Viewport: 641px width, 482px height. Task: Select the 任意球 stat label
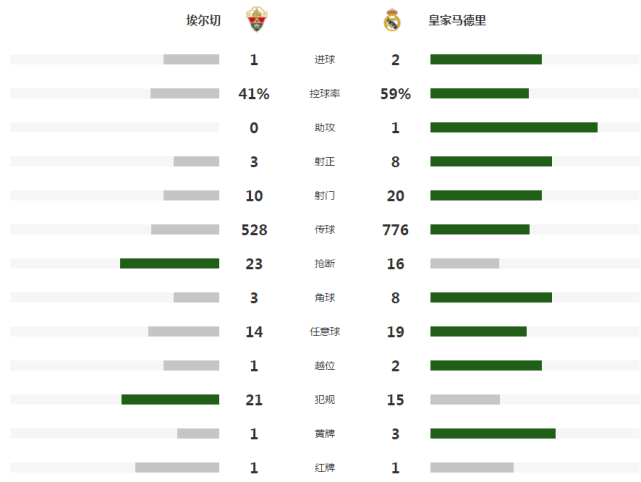pyautogui.click(x=325, y=332)
